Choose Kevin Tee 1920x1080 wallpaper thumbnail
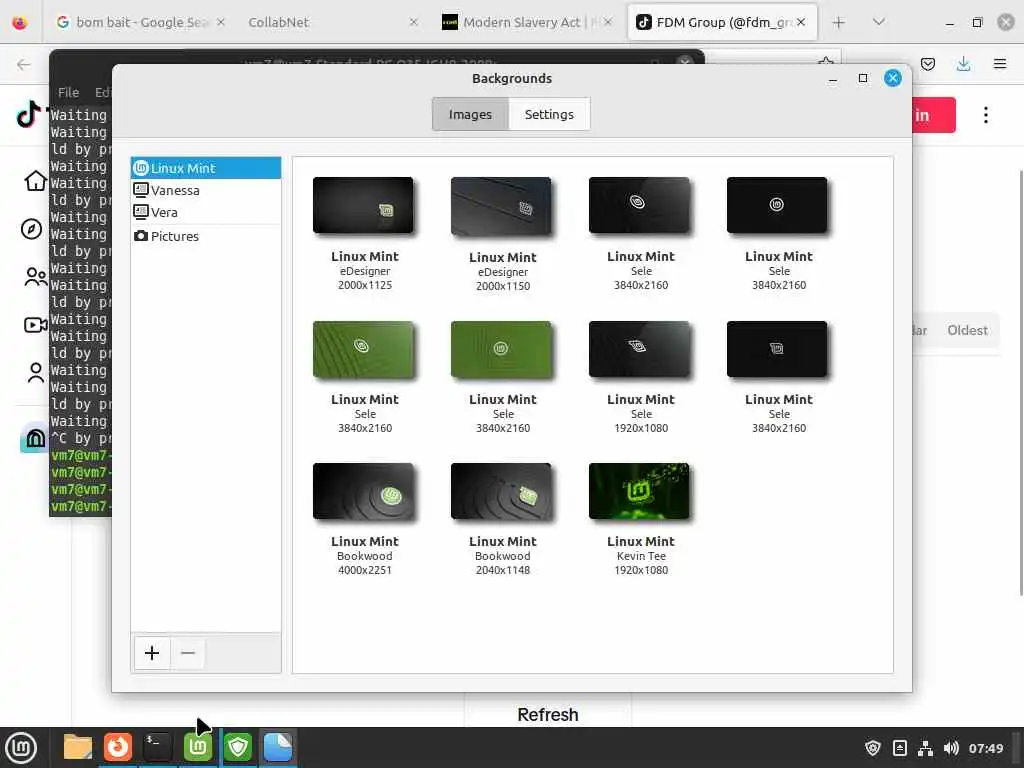 pos(639,491)
